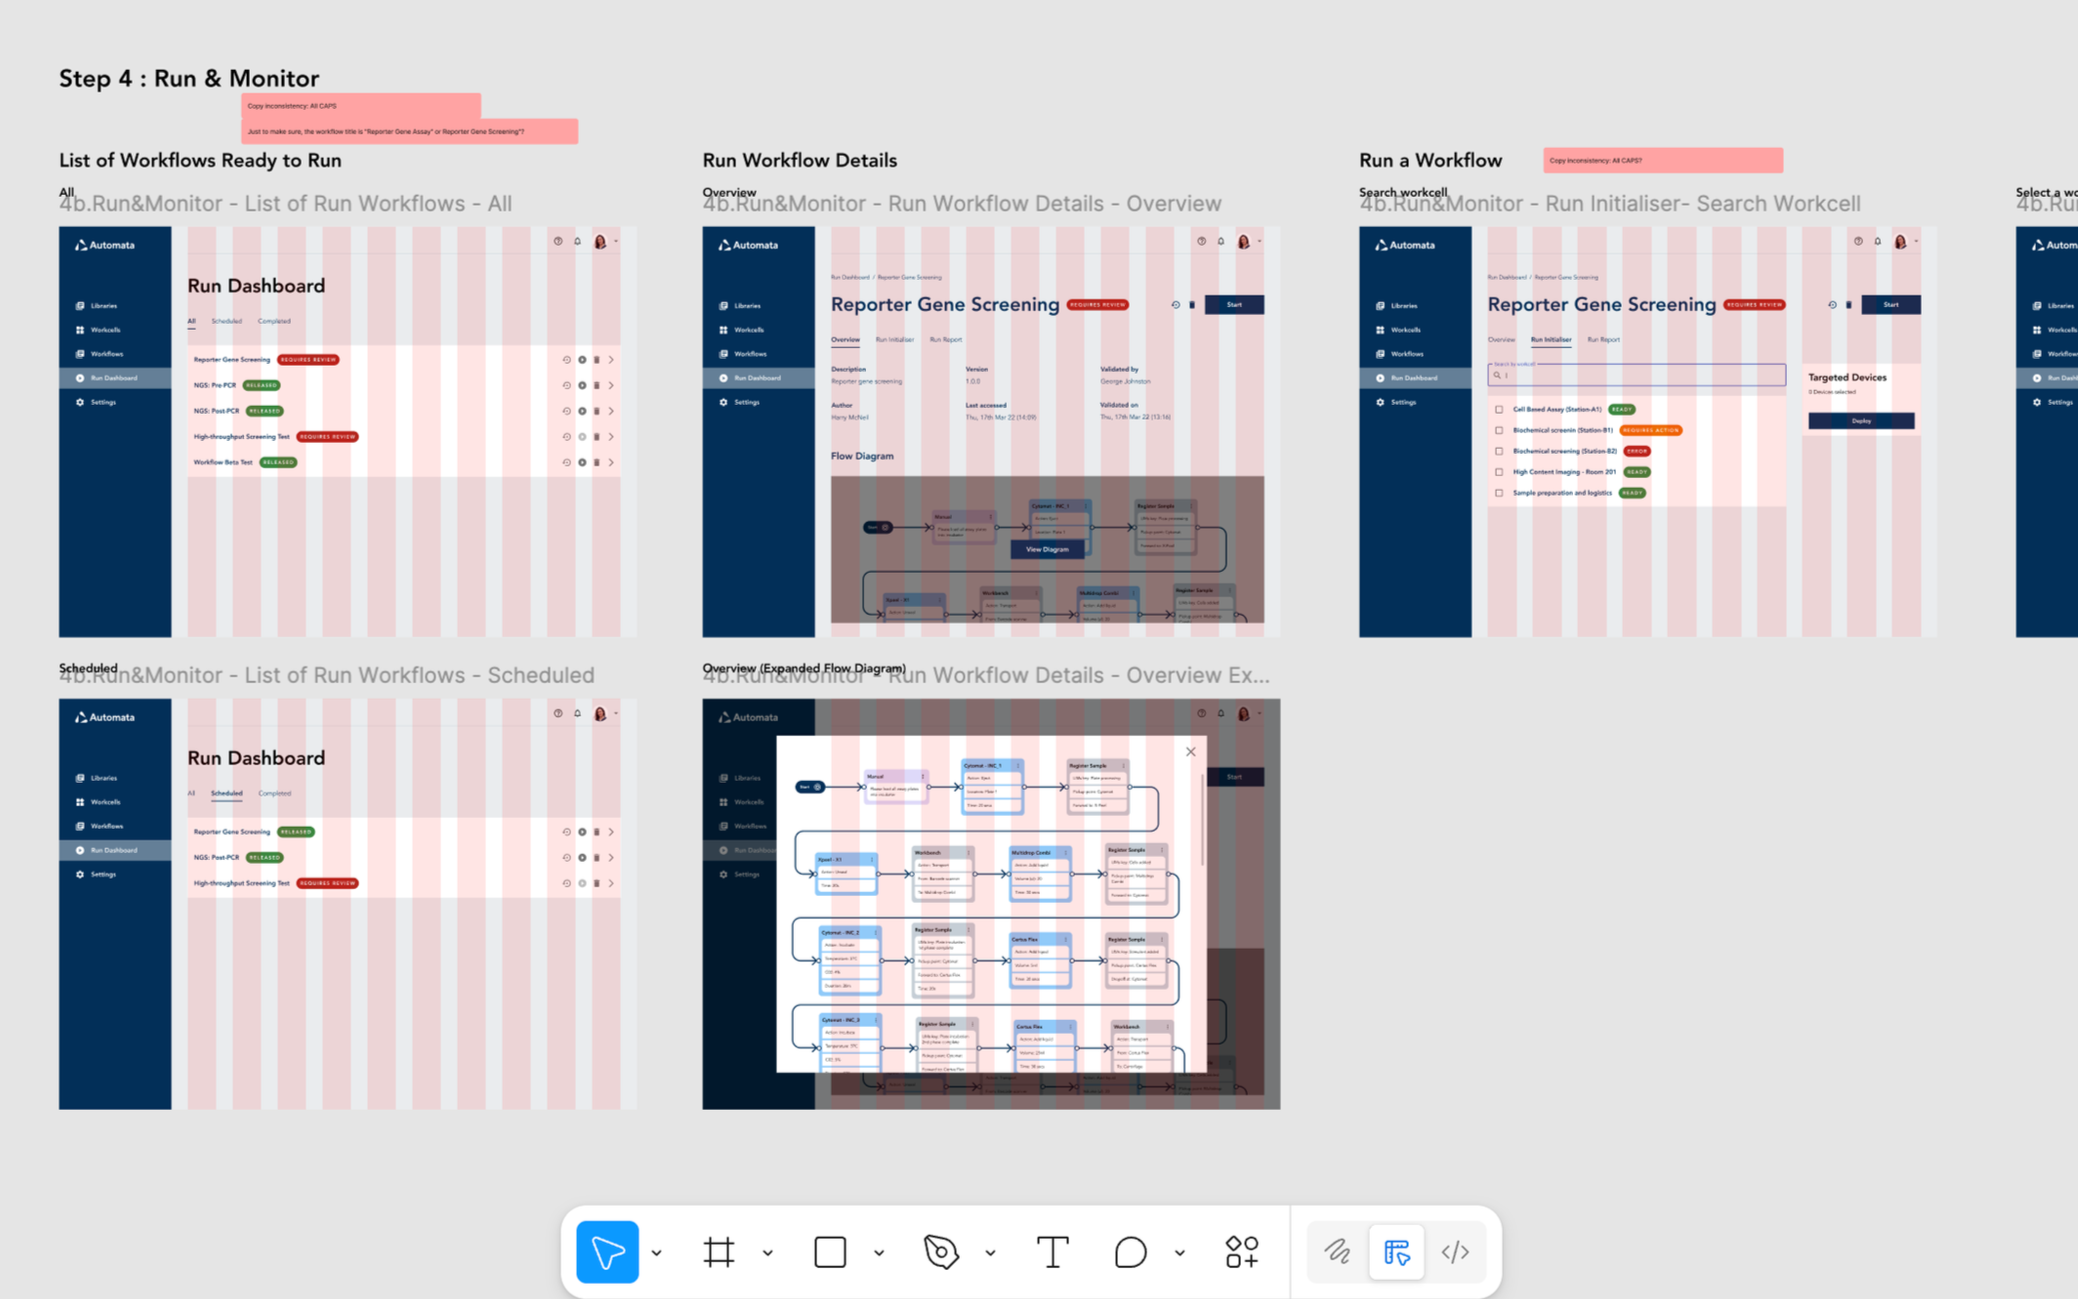Switch to the Scheduled tab in Run Dashboard
This screenshot has height=1299, width=2078.
[x=226, y=321]
